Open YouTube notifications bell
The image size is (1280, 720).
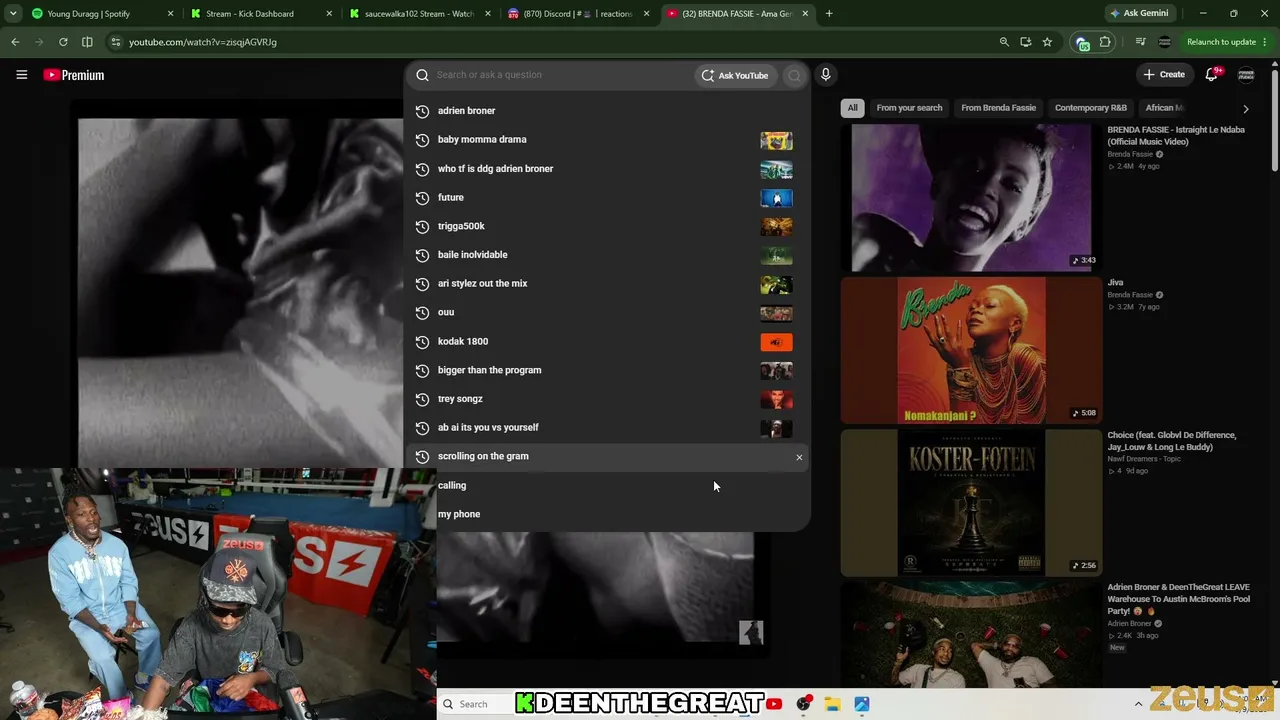[x=1212, y=75]
